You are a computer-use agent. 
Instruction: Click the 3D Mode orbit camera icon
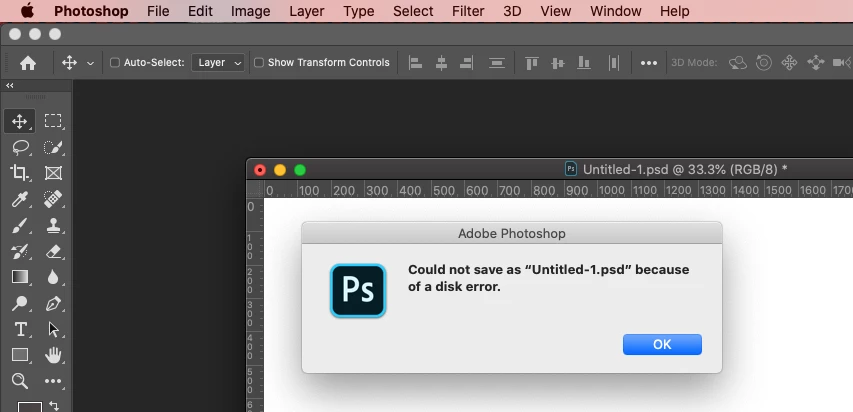738,63
